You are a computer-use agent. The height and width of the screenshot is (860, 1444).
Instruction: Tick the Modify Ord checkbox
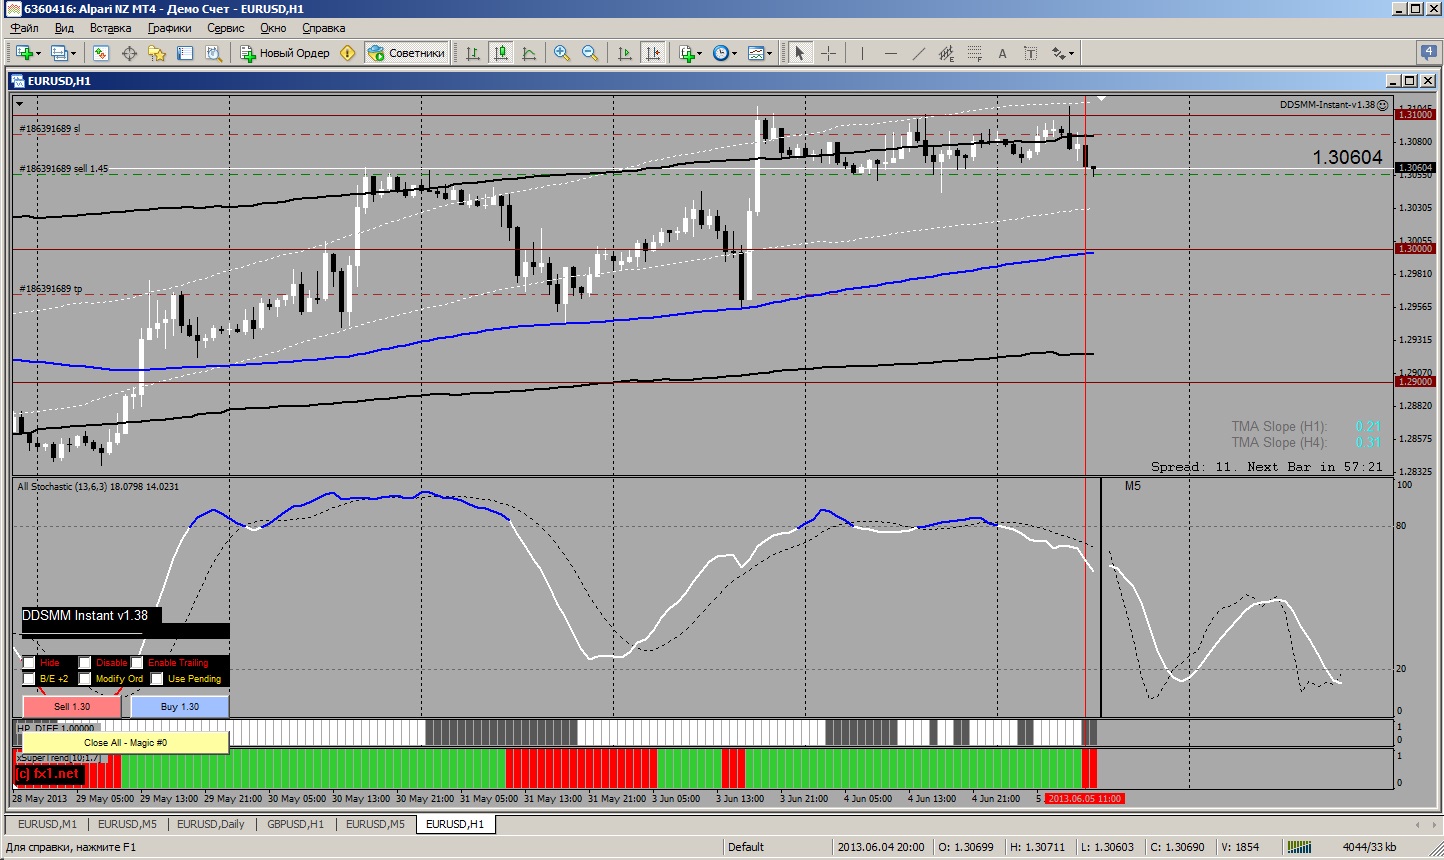[85, 679]
